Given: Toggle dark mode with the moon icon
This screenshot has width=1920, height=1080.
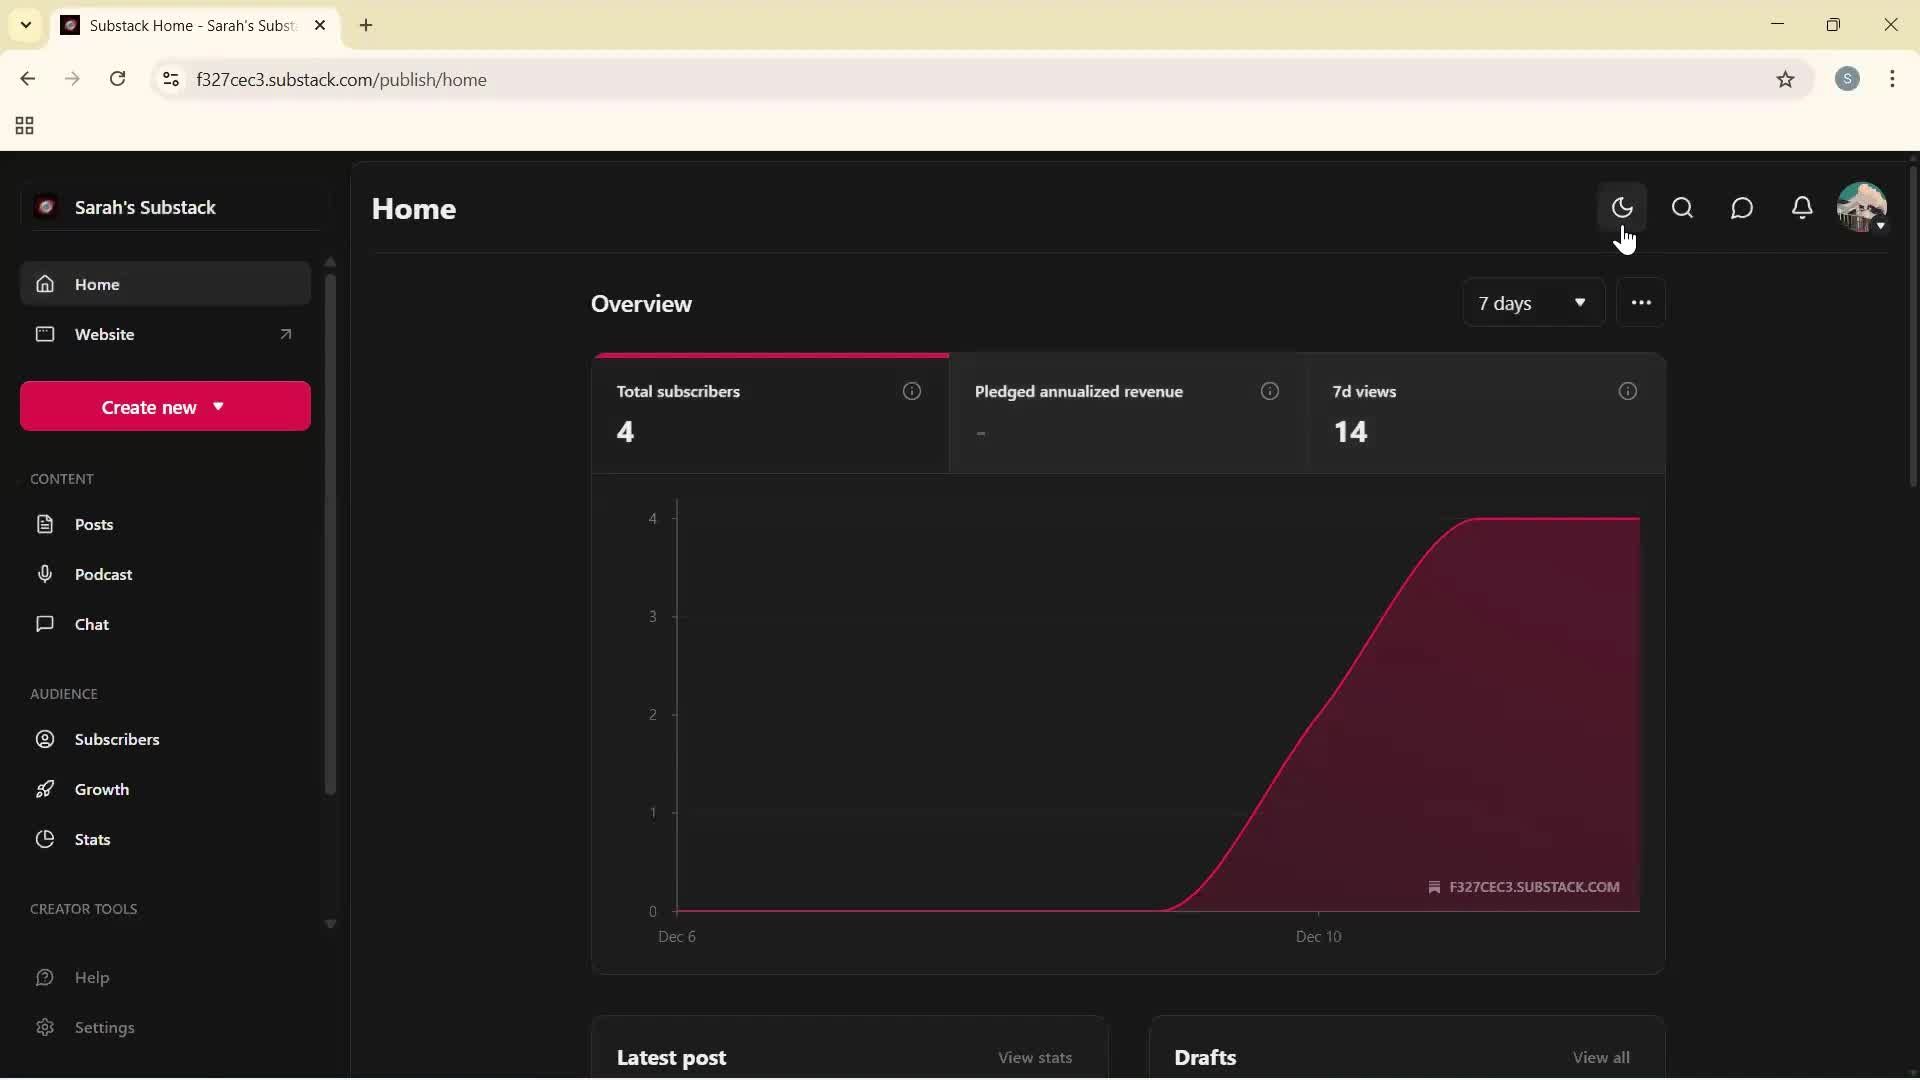Looking at the screenshot, I should point(1622,207).
